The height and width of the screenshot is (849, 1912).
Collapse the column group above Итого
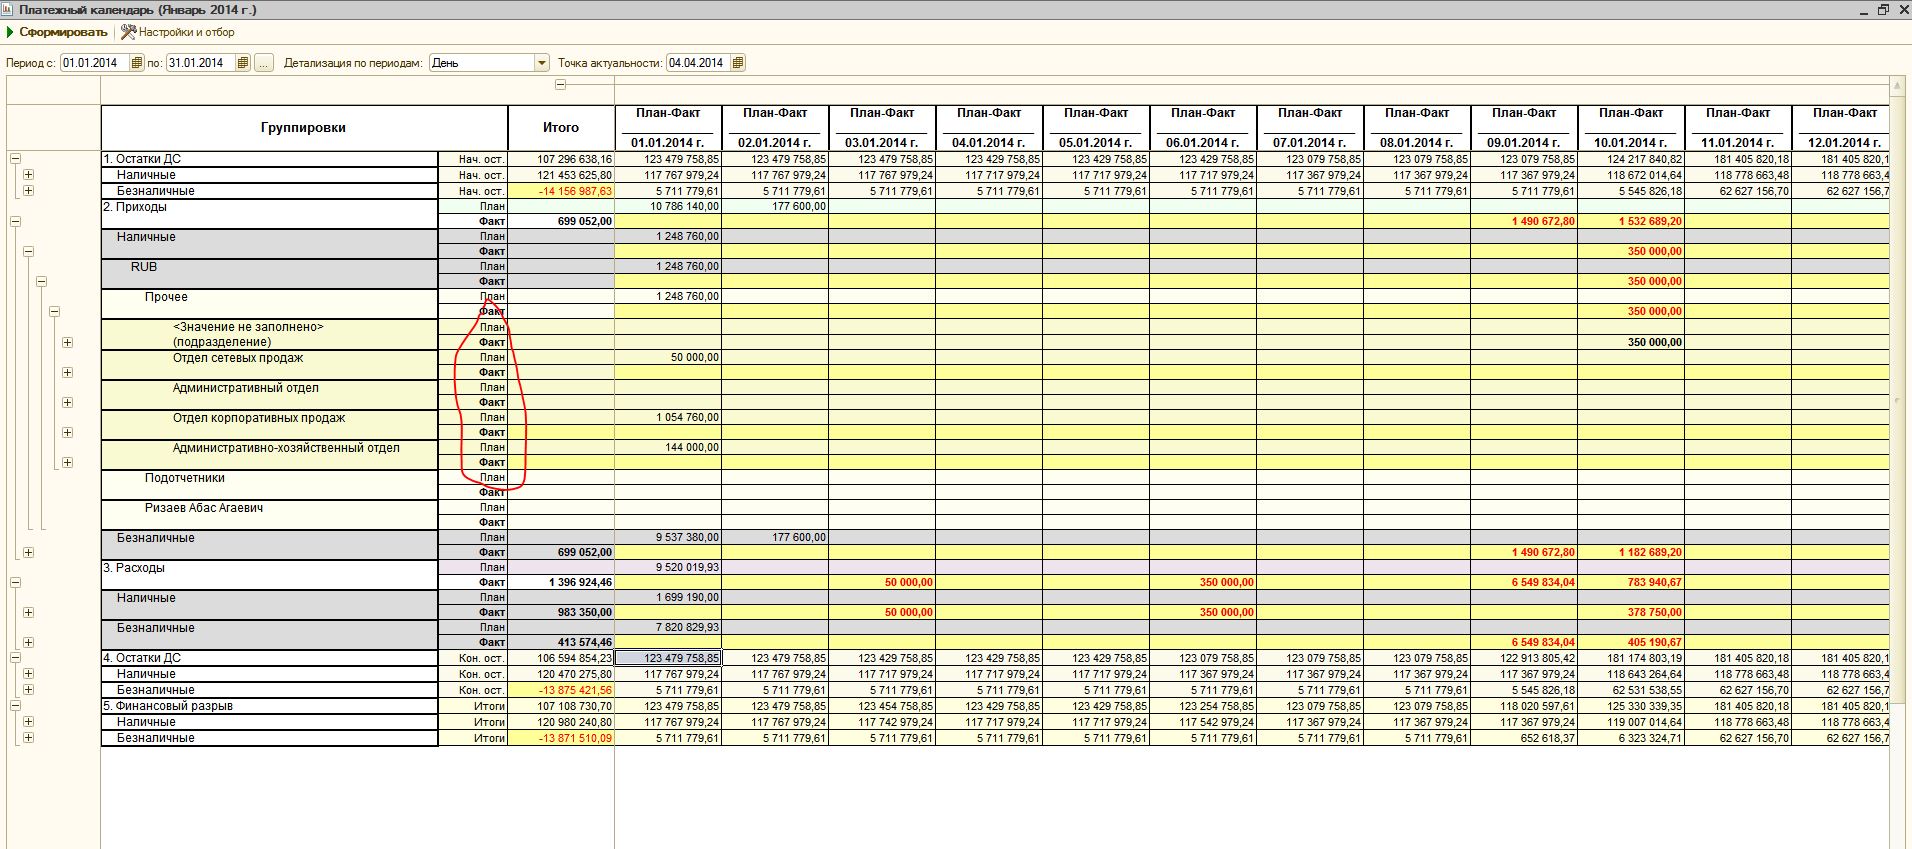coord(560,85)
